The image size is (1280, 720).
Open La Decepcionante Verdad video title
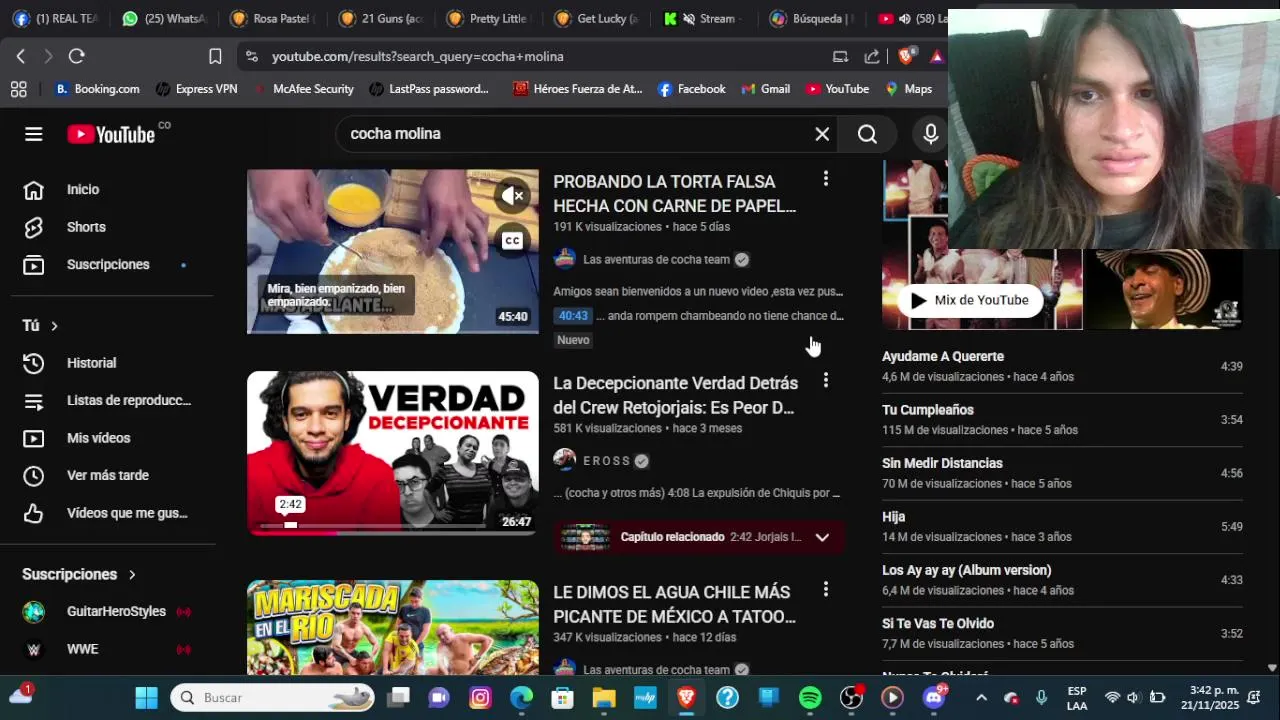tap(675, 395)
